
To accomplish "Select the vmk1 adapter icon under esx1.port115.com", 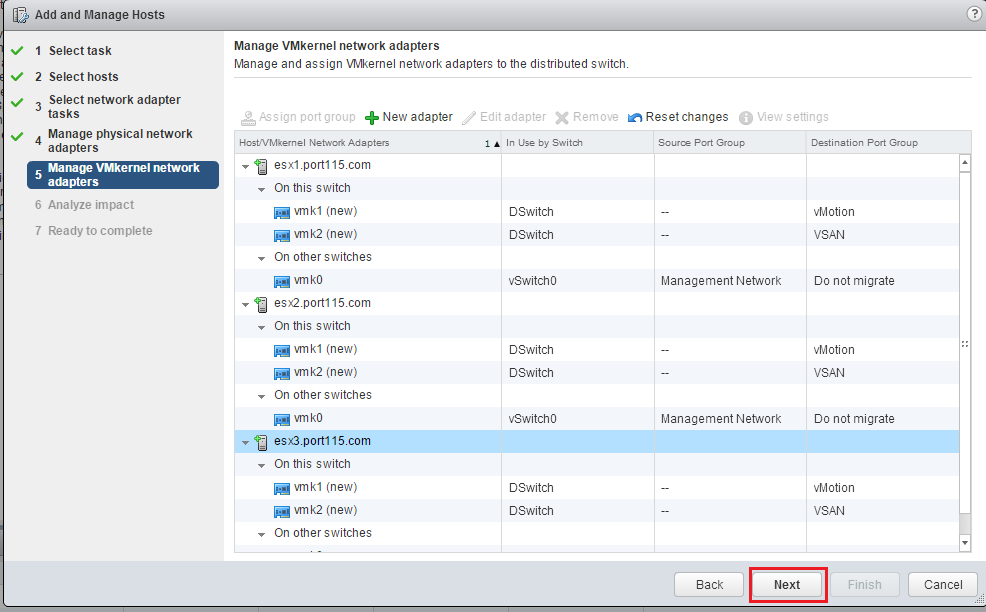I will [x=282, y=212].
